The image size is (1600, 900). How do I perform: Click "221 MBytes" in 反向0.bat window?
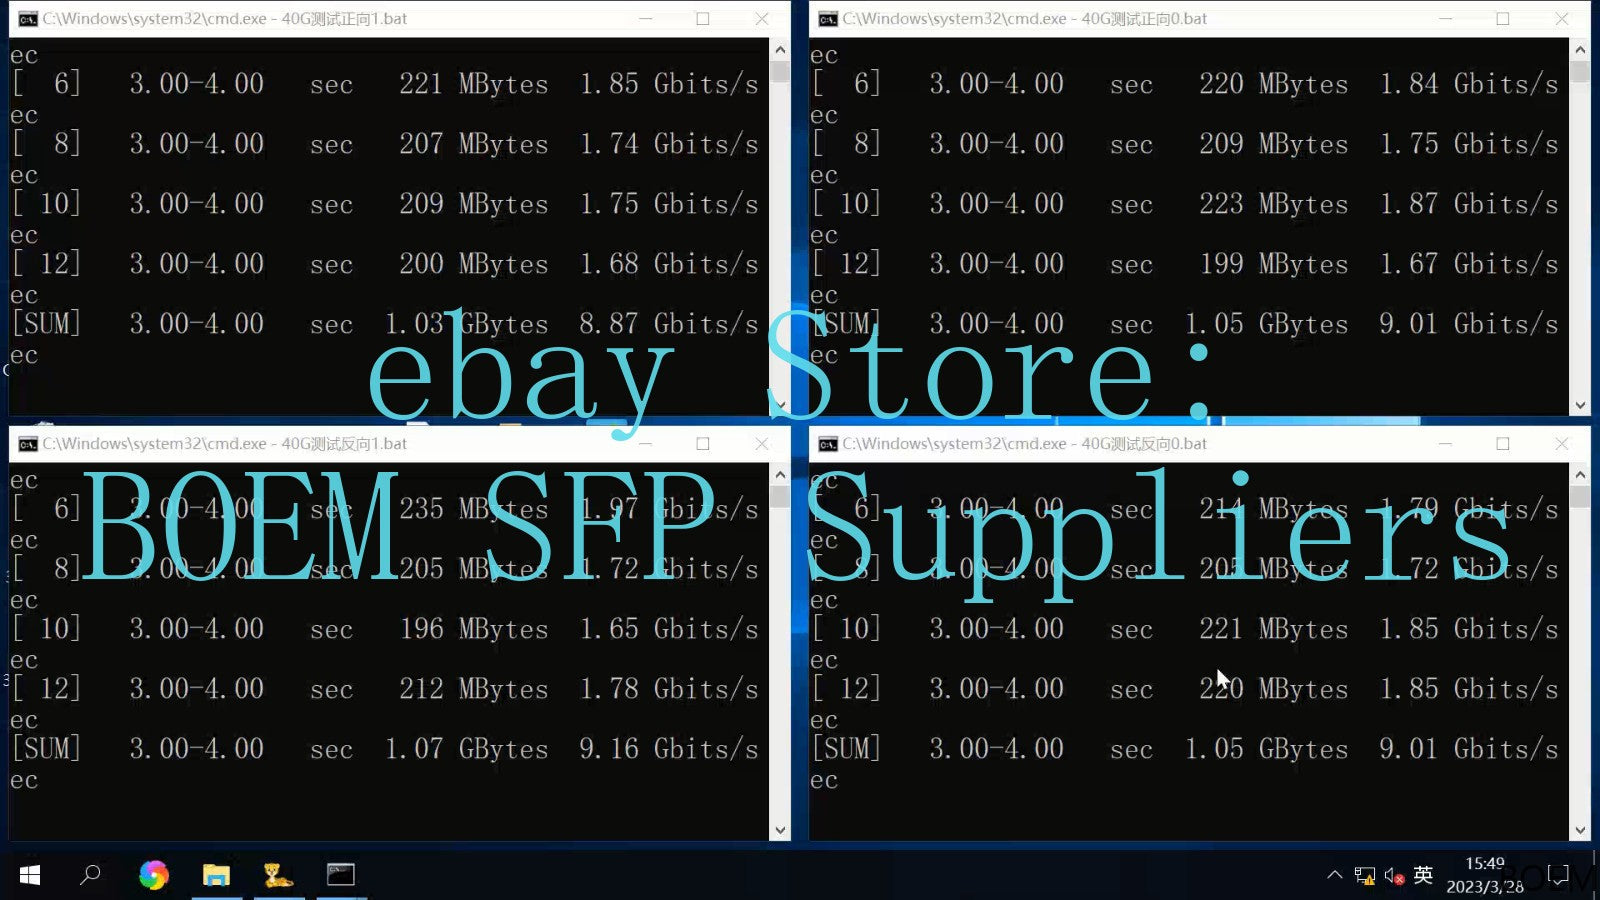[x=1273, y=629]
